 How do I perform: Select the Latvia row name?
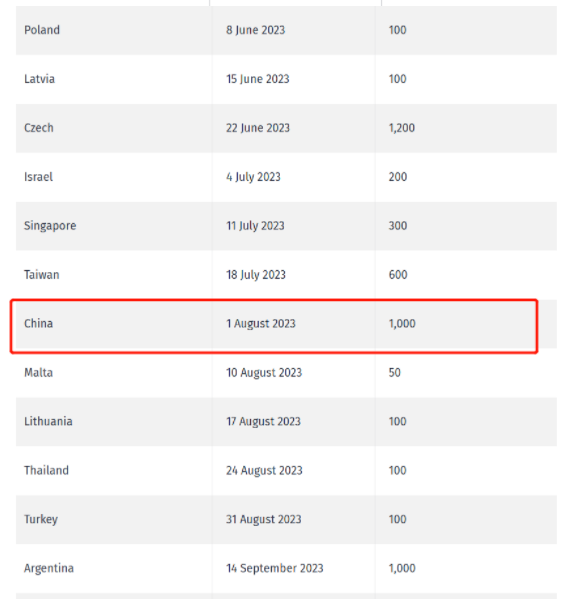[39, 79]
